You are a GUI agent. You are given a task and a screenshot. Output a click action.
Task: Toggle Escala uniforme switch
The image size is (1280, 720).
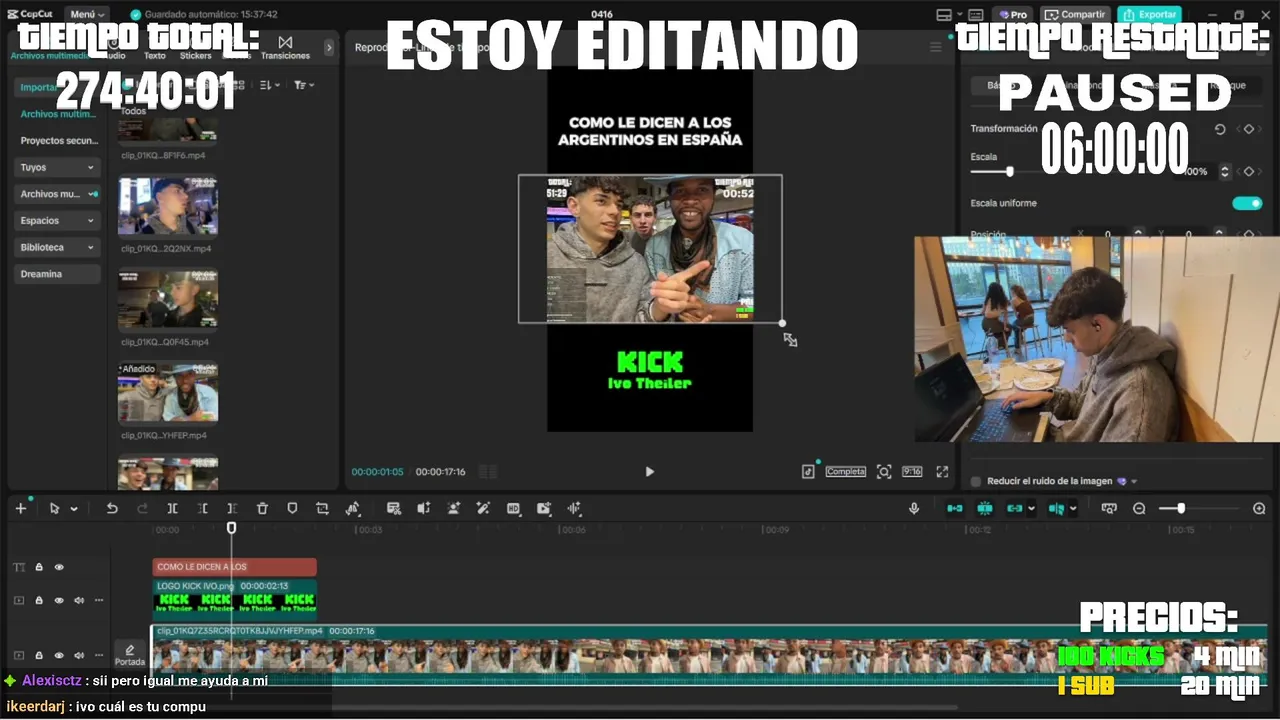point(1247,203)
